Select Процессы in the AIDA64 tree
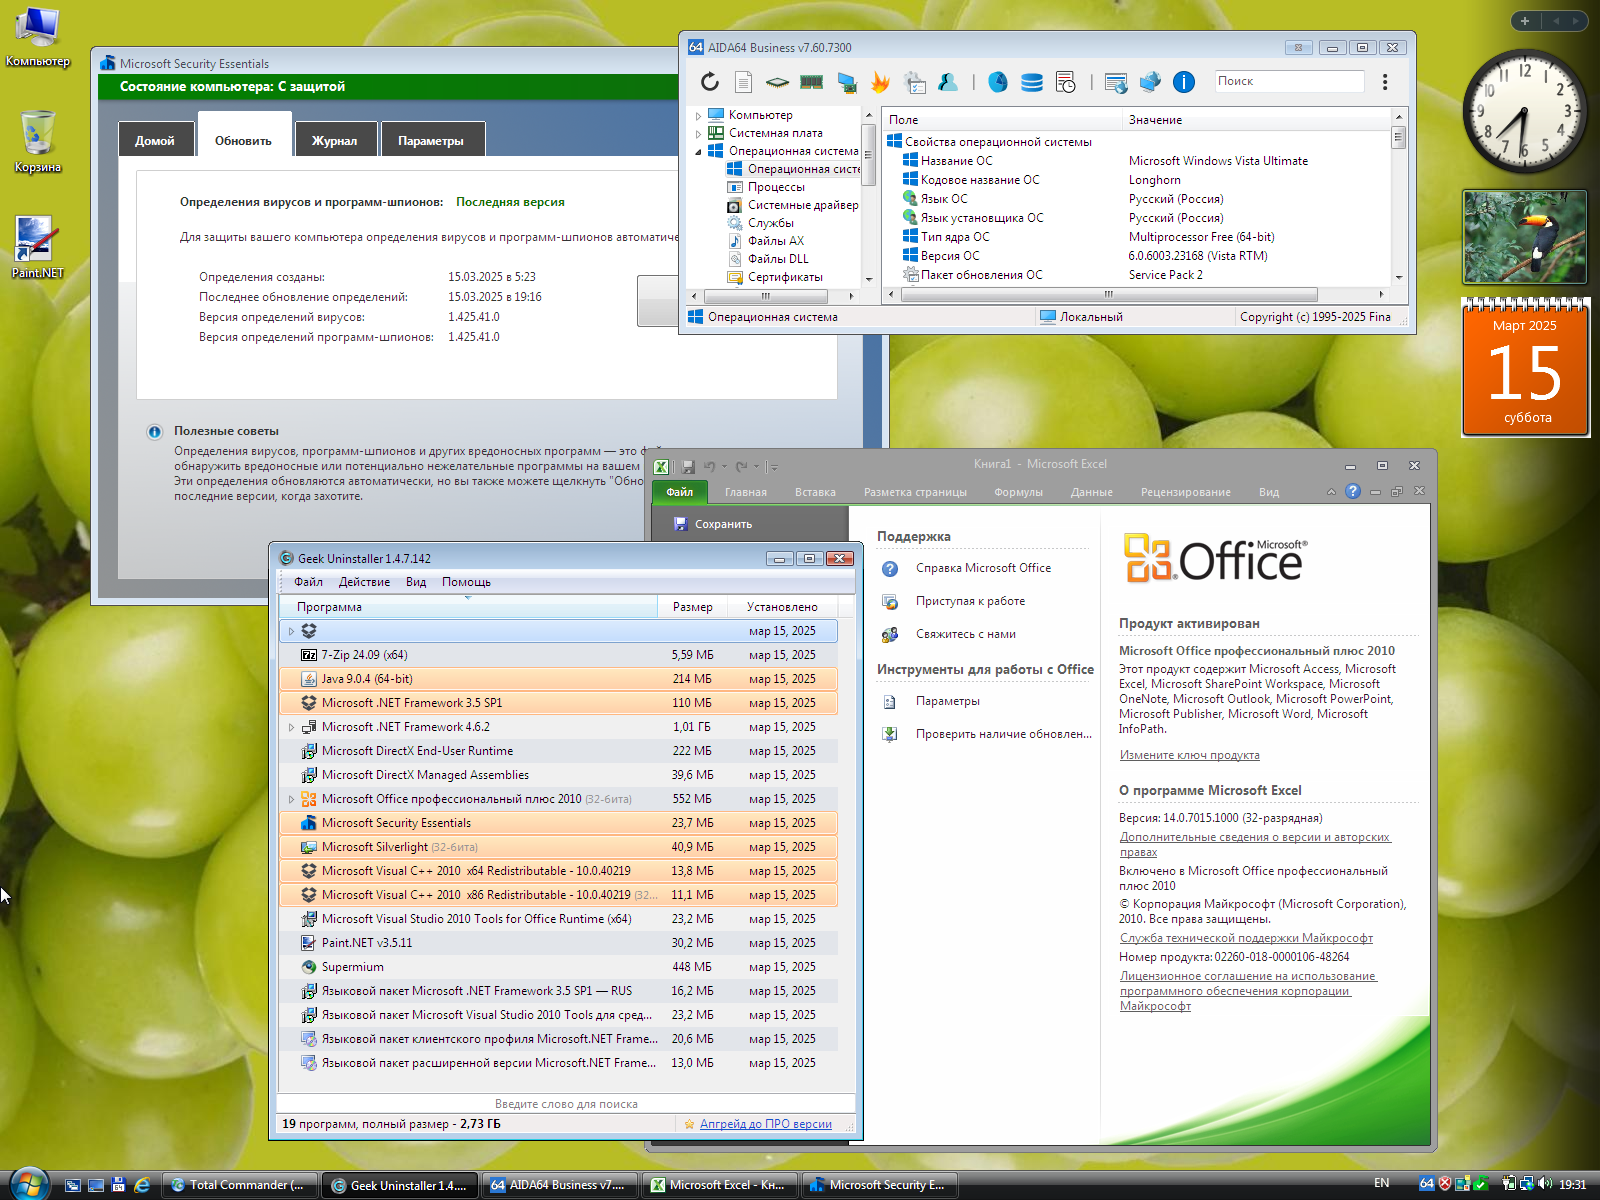Image resolution: width=1600 pixels, height=1200 pixels. point(776,187)
